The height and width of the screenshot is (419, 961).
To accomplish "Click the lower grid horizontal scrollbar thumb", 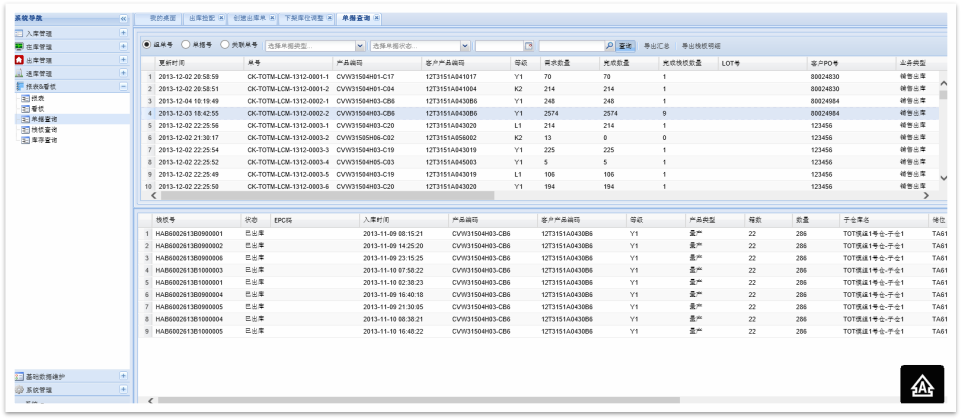I will (419, 400).
